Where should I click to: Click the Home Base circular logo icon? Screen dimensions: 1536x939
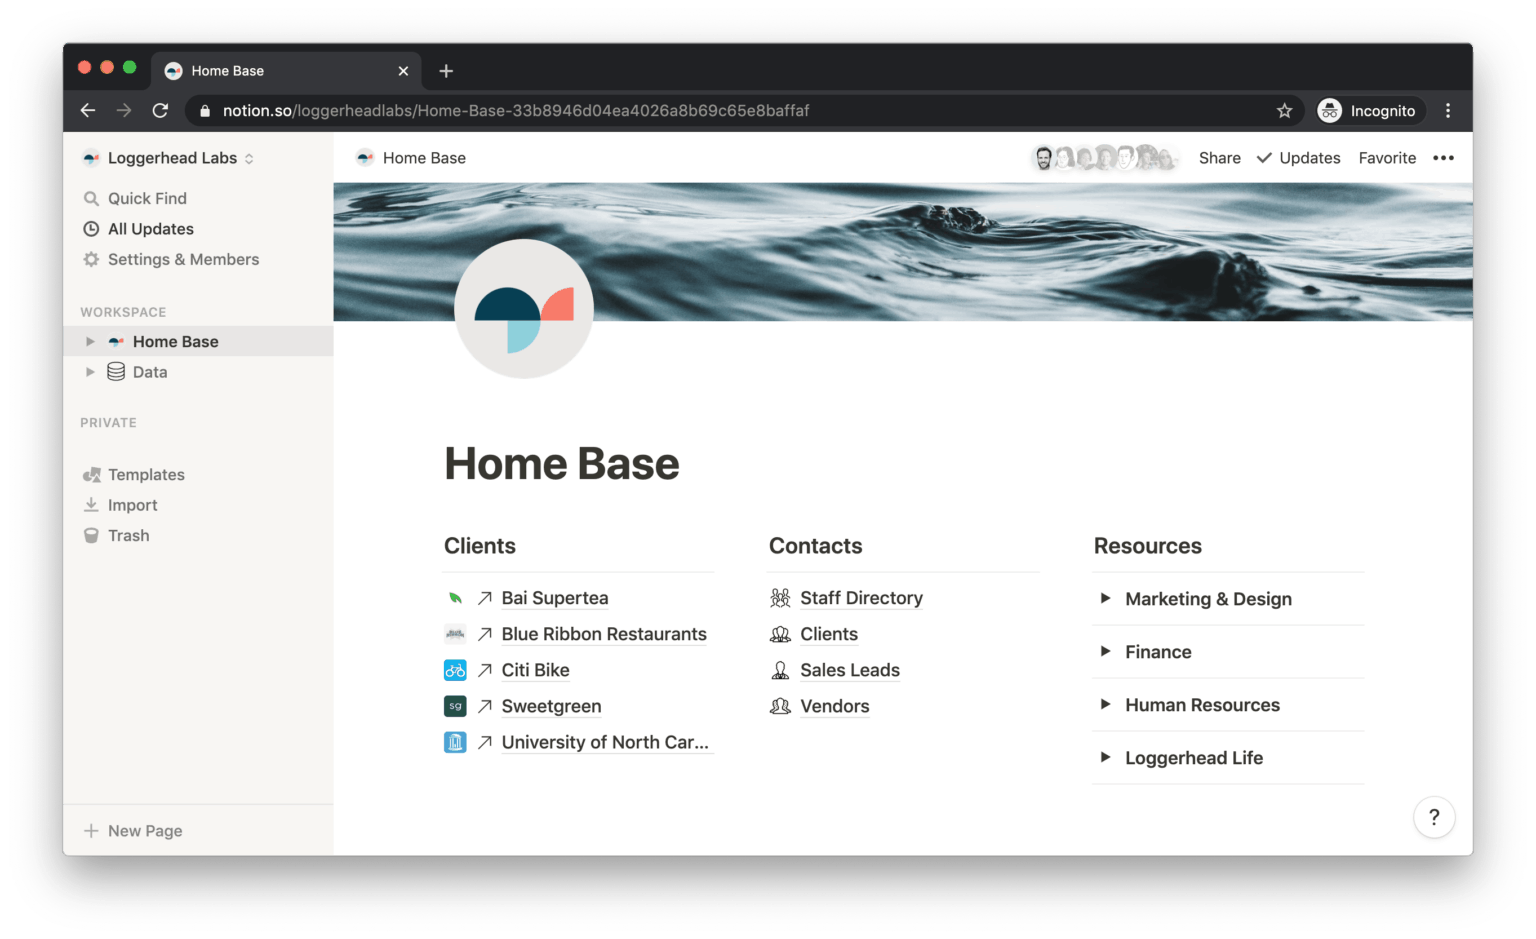[523, 309]
